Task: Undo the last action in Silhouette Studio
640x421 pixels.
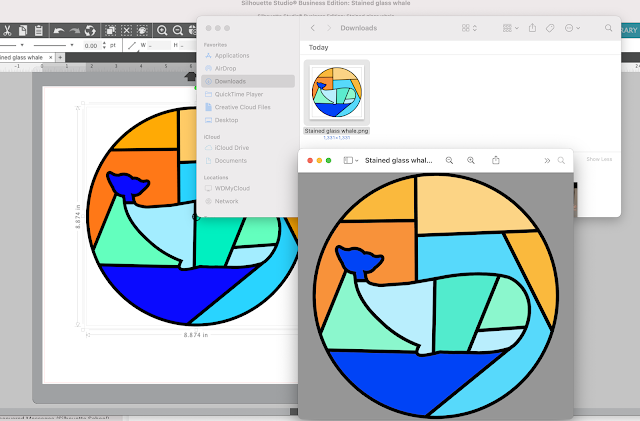Action: [59, 31]
